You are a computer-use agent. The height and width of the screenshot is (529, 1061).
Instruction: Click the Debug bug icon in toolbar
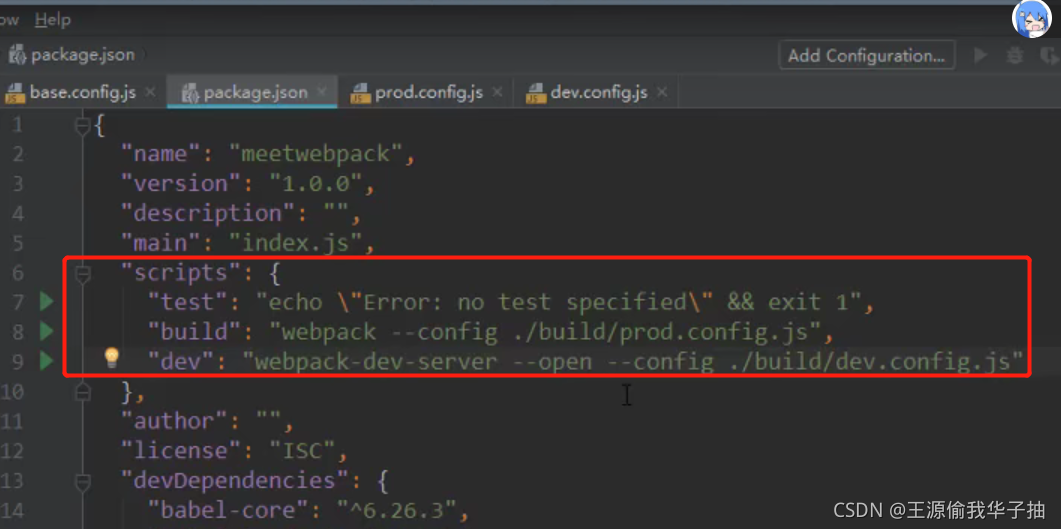pyautogui.click(x=1014, y=55)
